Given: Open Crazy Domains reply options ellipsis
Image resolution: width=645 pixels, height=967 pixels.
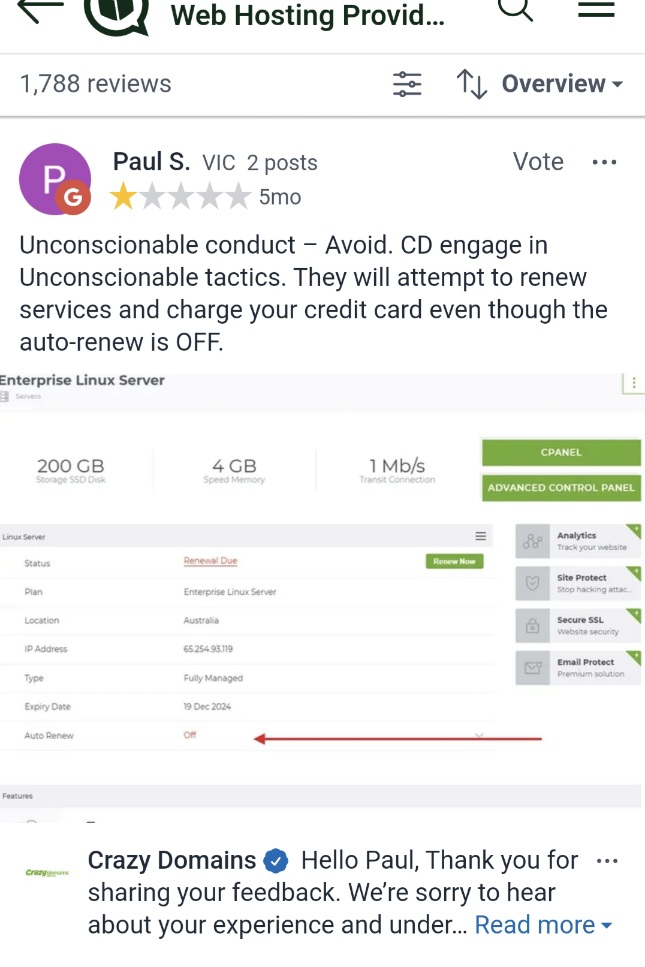Looking at the screenshot, I should point(607,861).
